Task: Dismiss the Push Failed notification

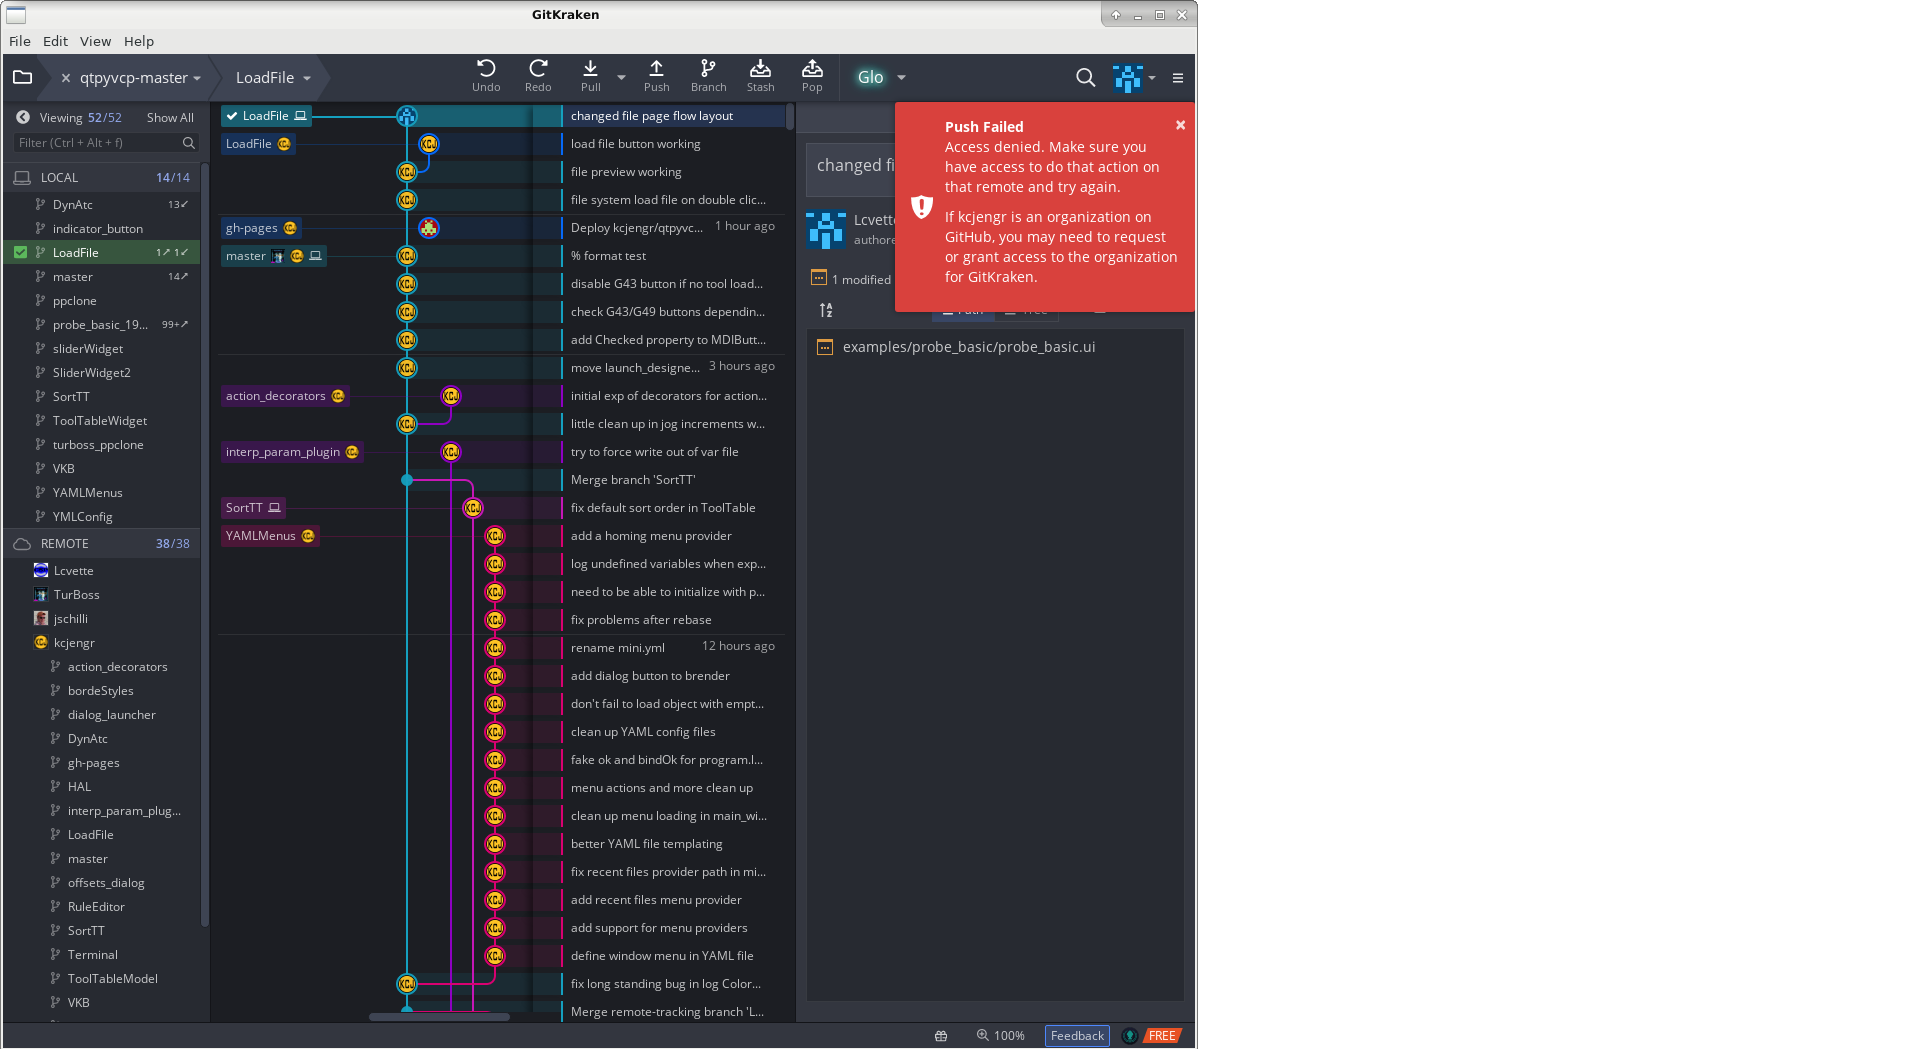Action: click(x=1180, y=125)
